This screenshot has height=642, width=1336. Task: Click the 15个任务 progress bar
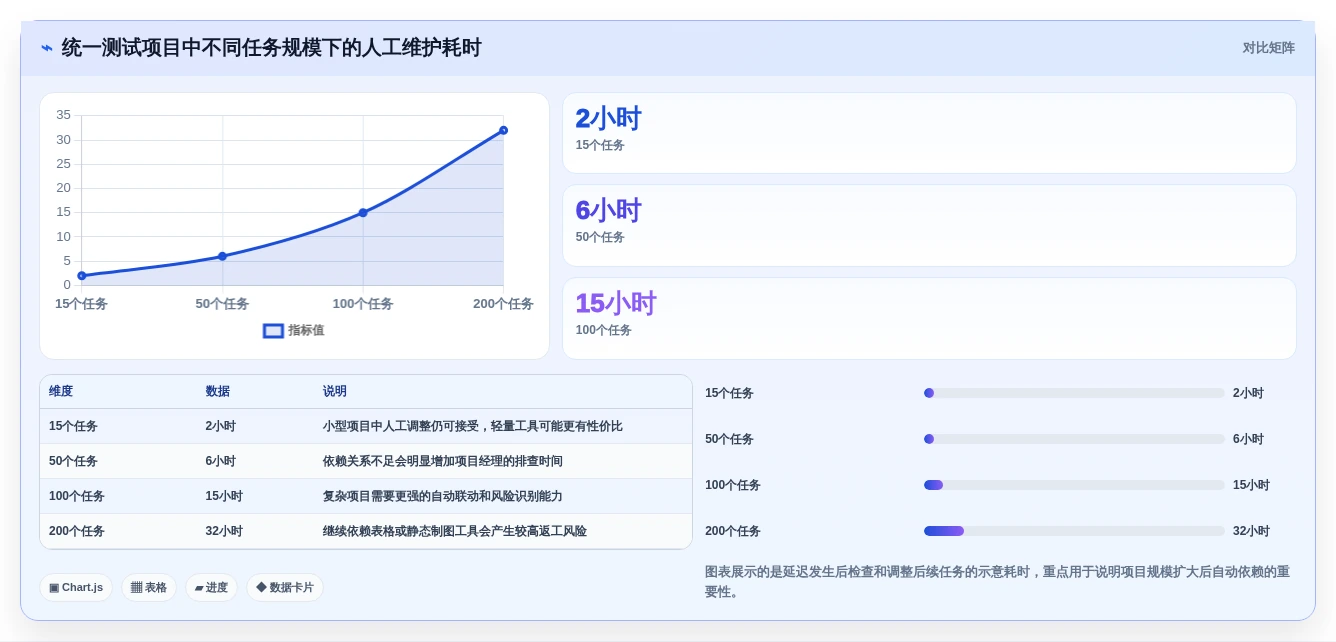(x=1074, y=393)
